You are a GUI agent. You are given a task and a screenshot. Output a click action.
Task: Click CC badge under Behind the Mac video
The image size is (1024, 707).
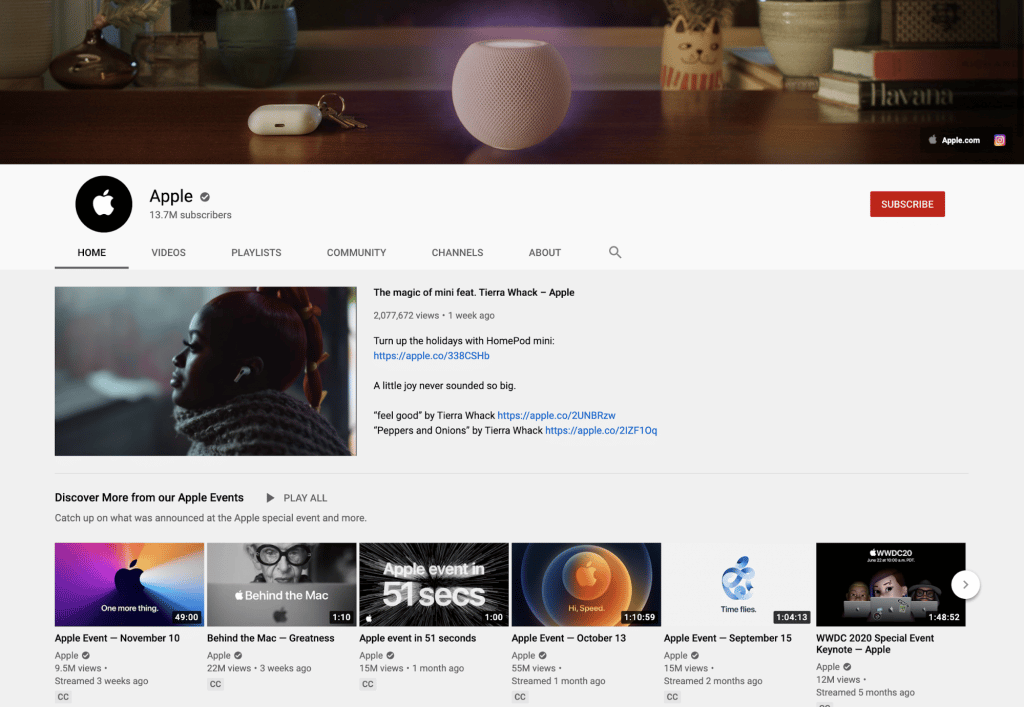pos(216,684)
